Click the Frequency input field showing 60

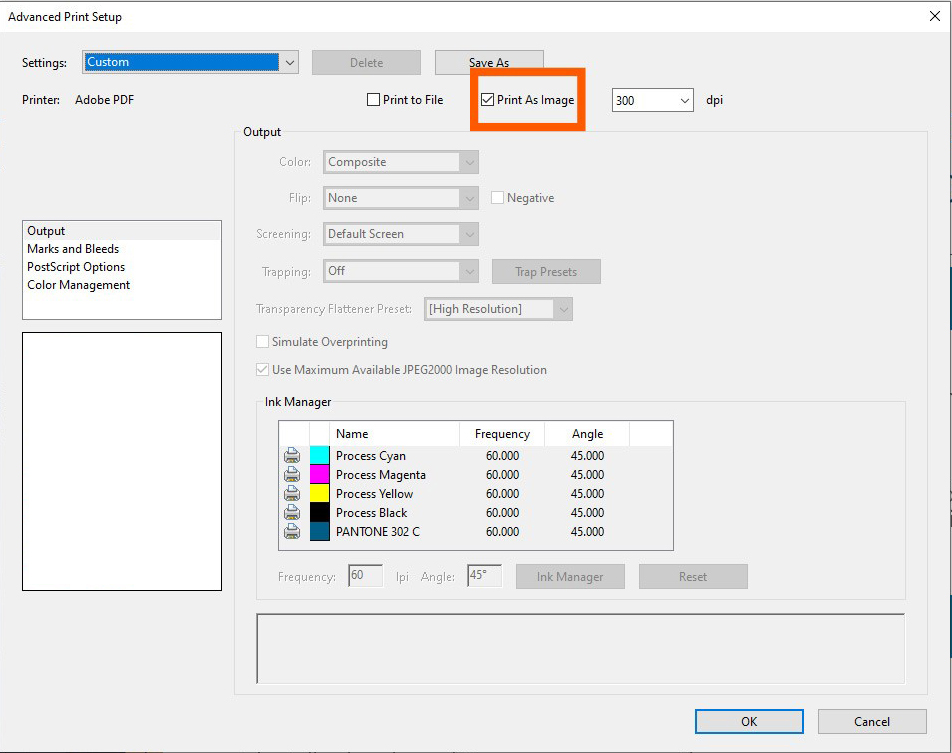point(366,575)
